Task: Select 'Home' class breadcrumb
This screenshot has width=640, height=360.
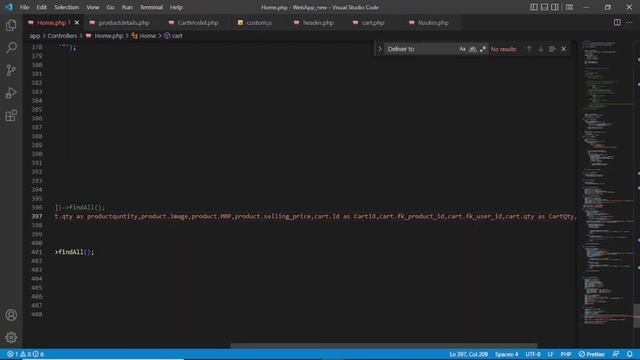Action: [147, 36]
